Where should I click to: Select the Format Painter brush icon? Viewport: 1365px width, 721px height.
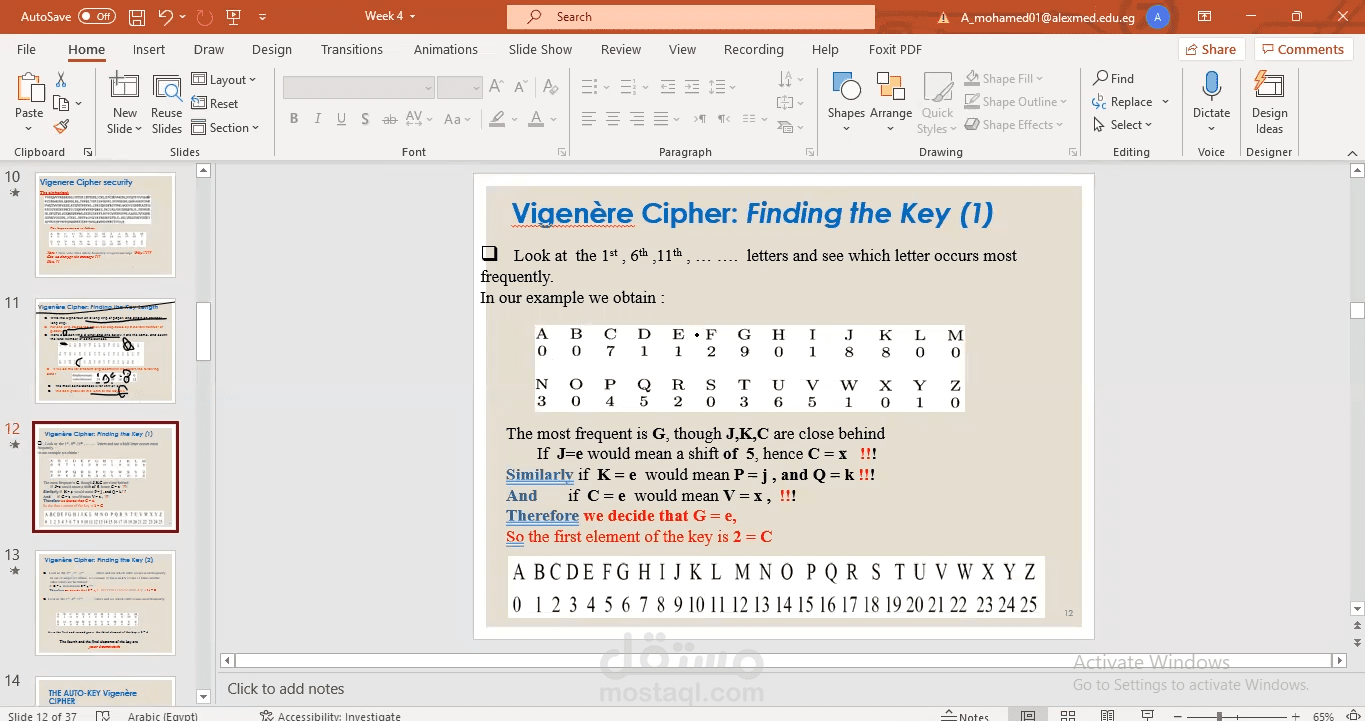coord(61,126)
